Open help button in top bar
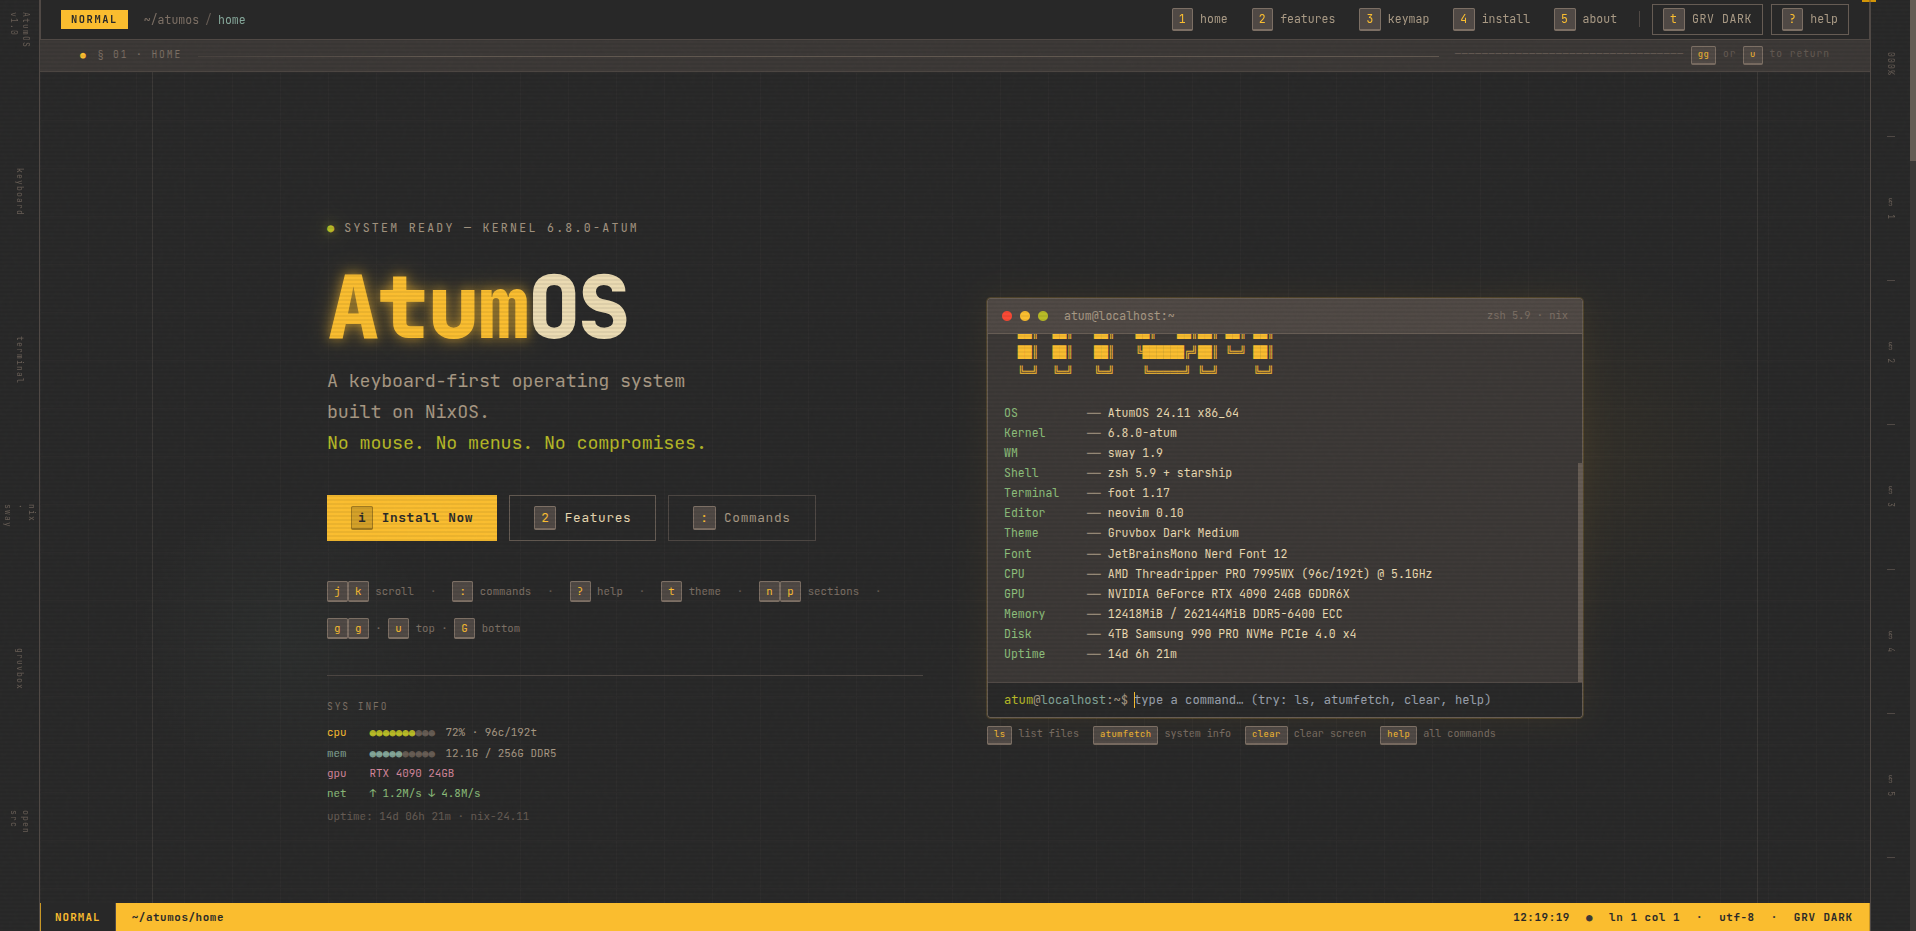Image resolution: width=1916 pixels, height=931 pixels. click(1810, 19)
